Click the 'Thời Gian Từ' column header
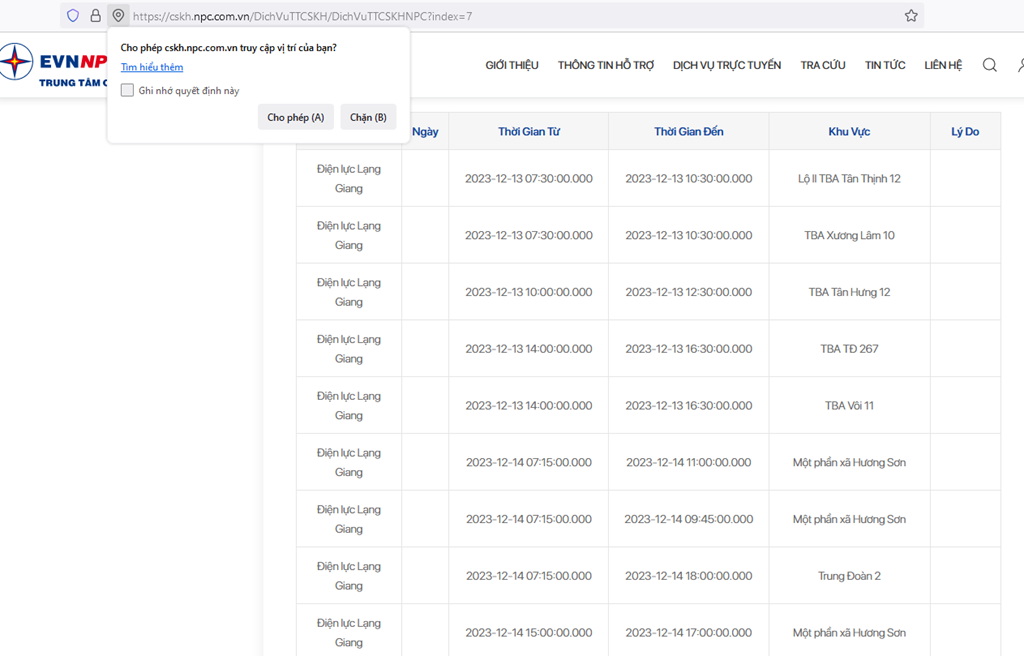 point(529,131)
